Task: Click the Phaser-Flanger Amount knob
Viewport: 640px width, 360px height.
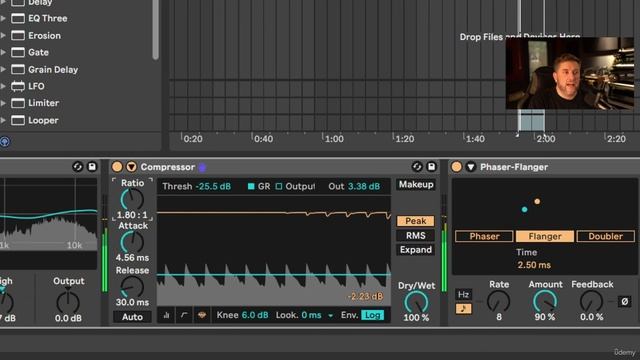Action: (545, 302)
